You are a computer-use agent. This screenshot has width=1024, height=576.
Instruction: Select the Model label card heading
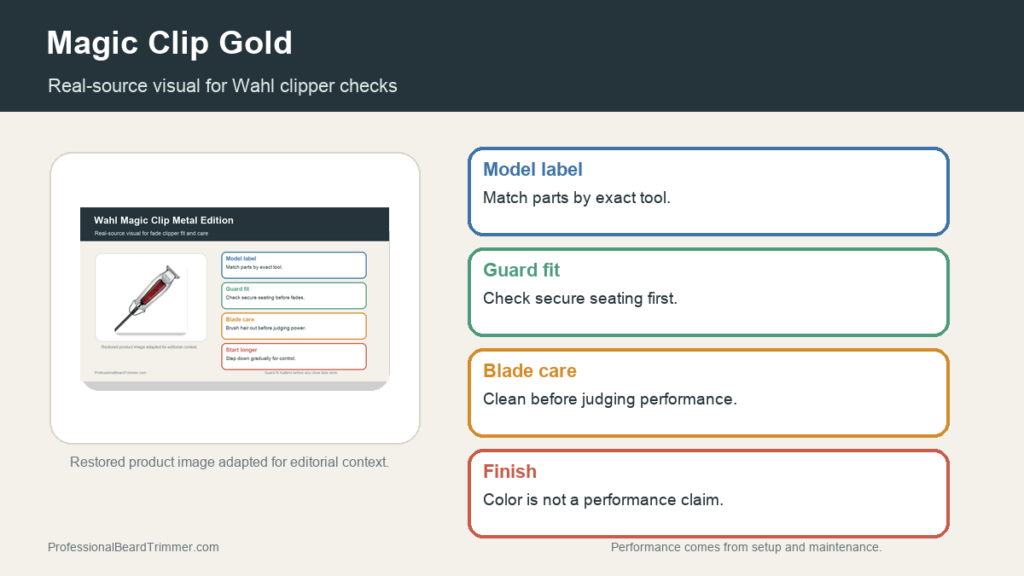click(x=532, y=170)
